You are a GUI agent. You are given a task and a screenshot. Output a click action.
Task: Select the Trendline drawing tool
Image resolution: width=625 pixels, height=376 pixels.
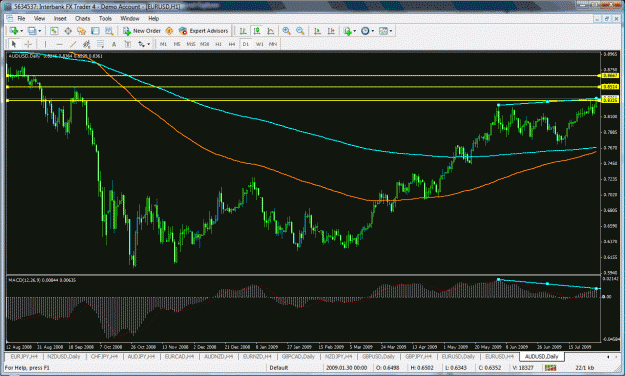[x=73, y=44]
